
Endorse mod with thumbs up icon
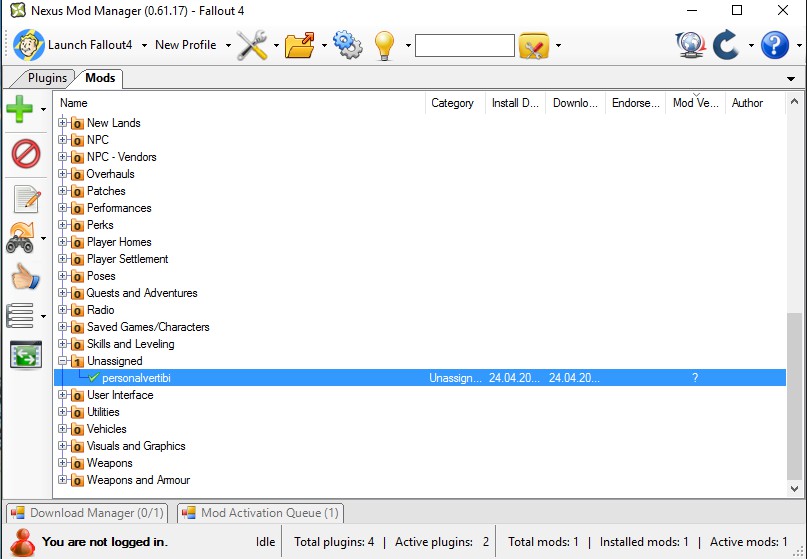coord(25,277)
